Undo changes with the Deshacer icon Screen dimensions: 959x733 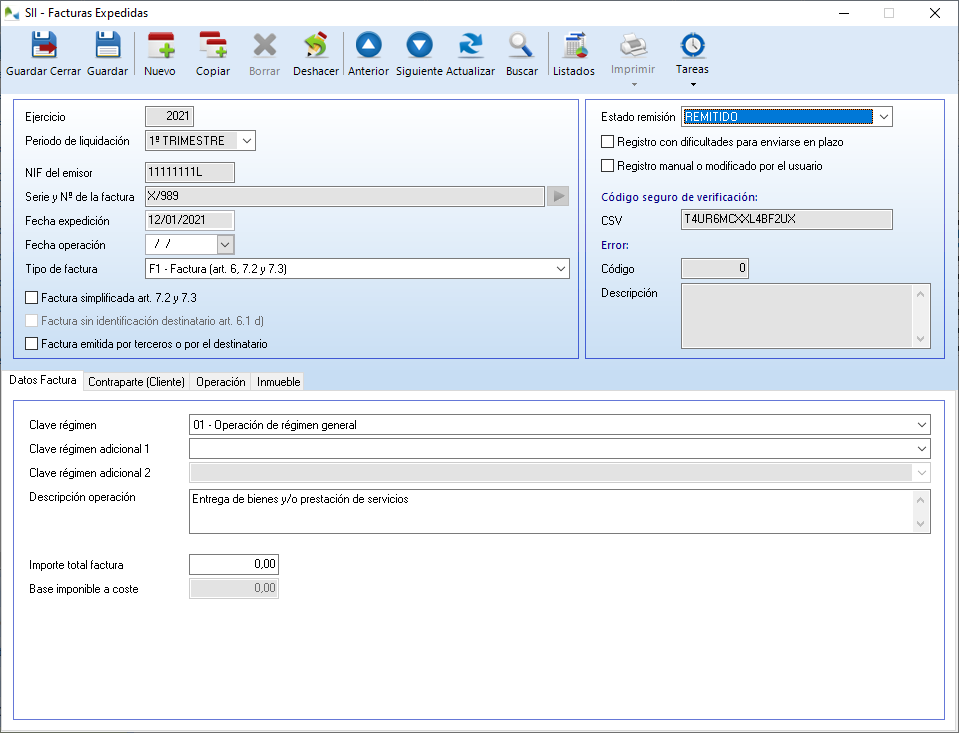point(315,54)
